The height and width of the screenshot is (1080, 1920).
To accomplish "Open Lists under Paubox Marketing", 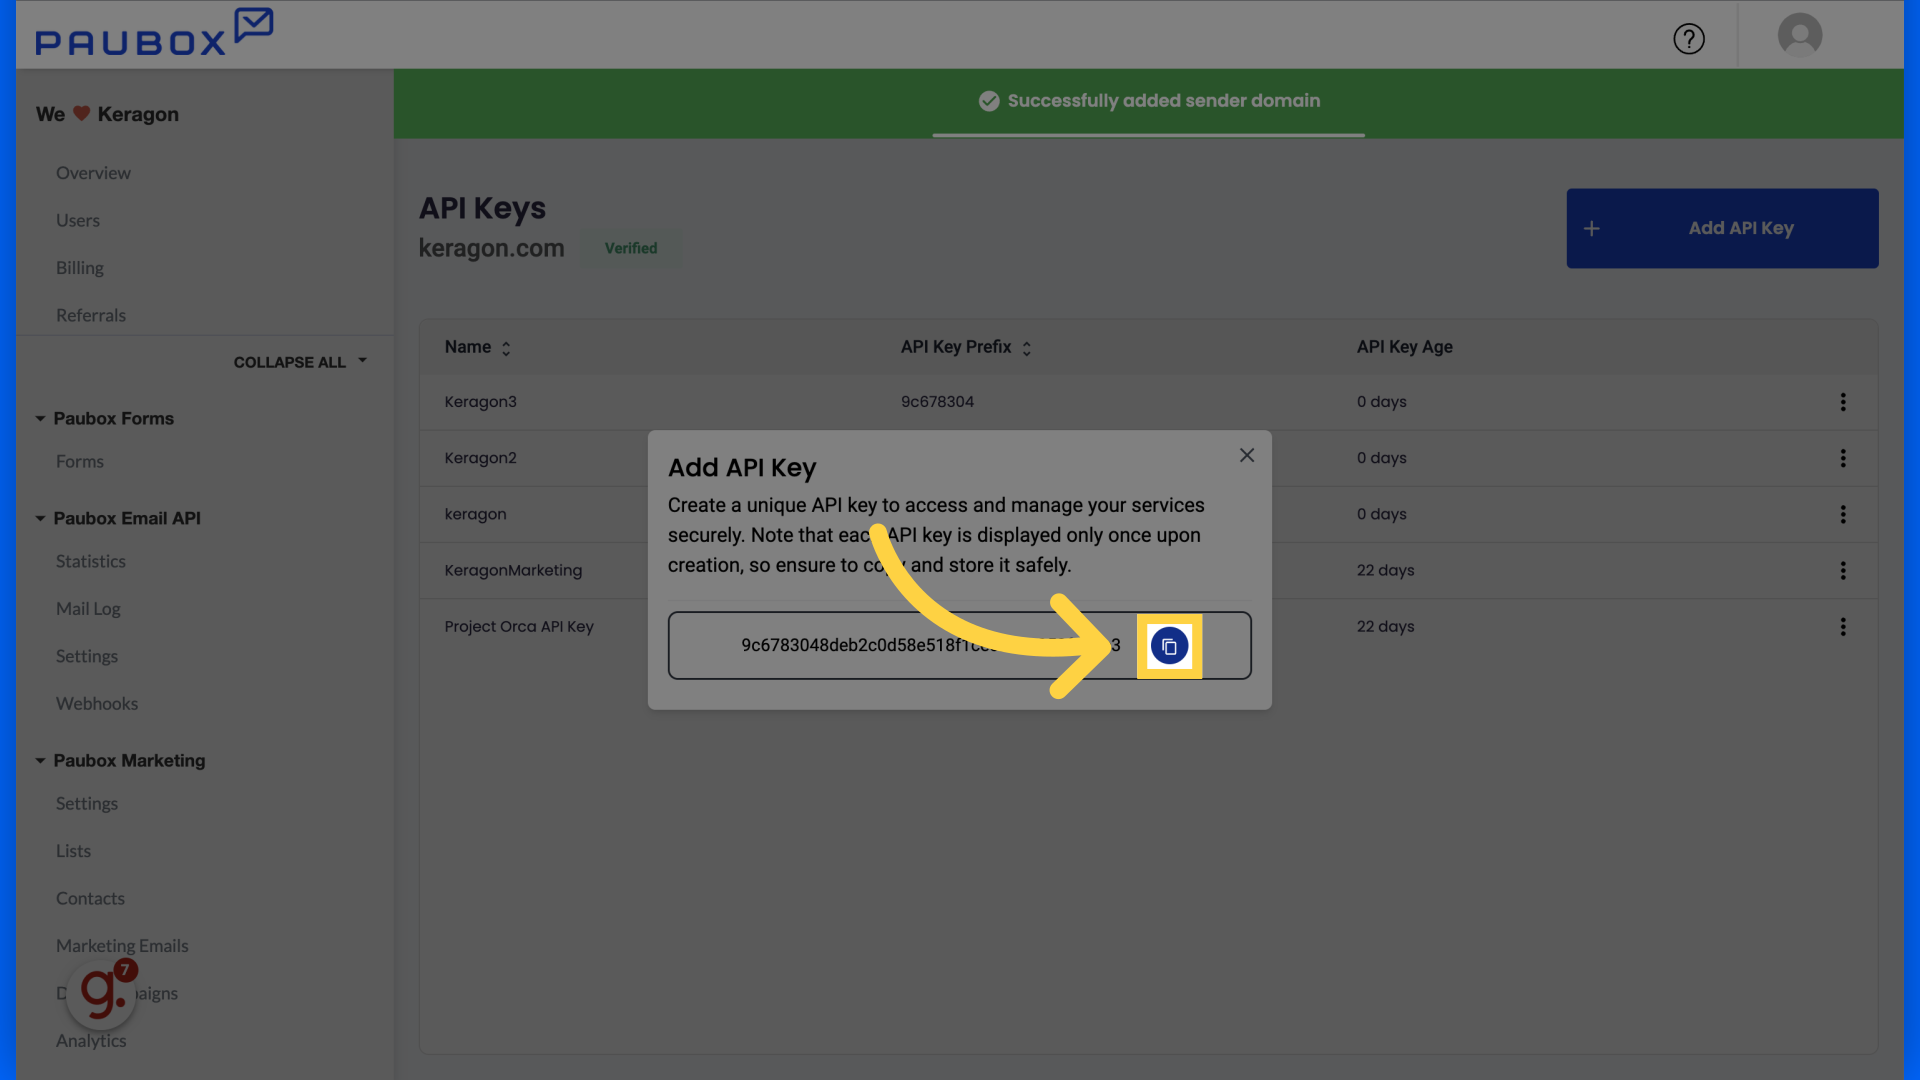I will click(x=73, y=851).
